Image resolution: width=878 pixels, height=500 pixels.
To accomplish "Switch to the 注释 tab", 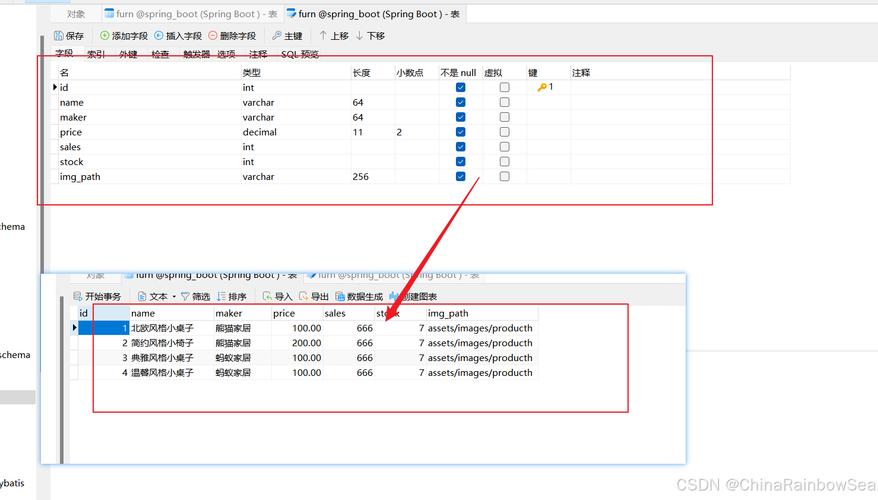I will tap(258, 54).
